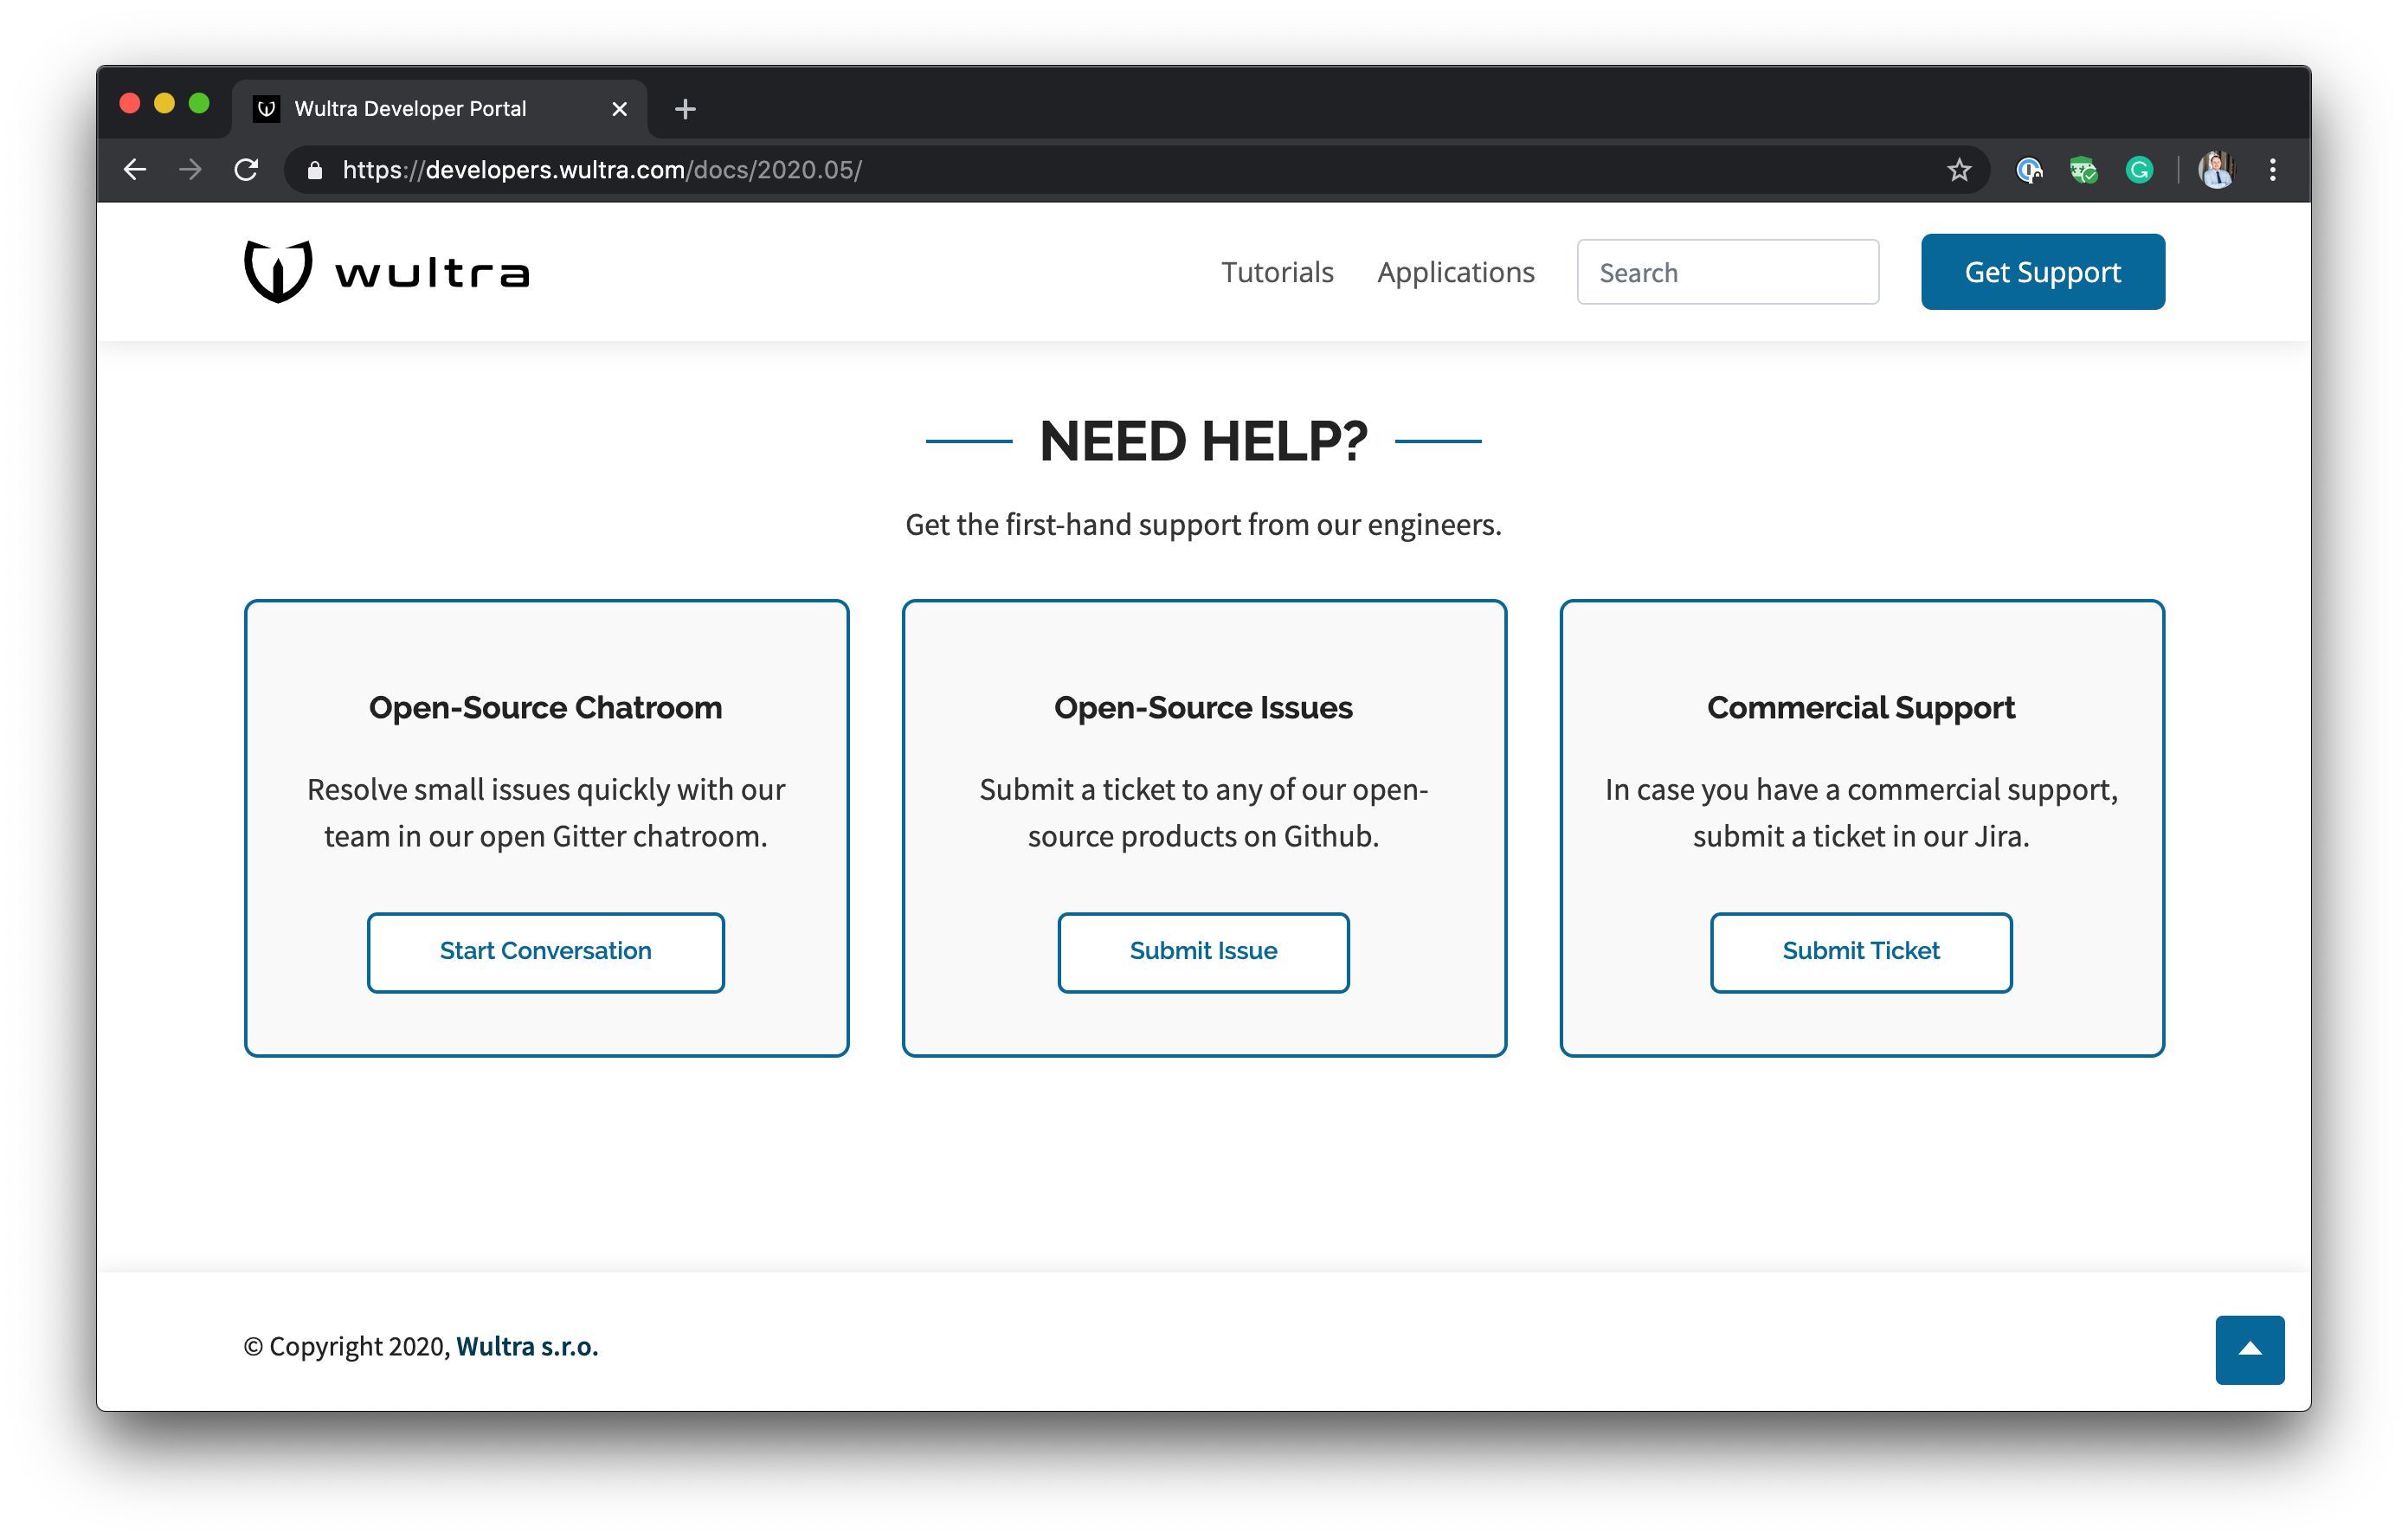Click the Grammarly extension icon
2408x1539 pixels.
click(x=2140, y=170)
